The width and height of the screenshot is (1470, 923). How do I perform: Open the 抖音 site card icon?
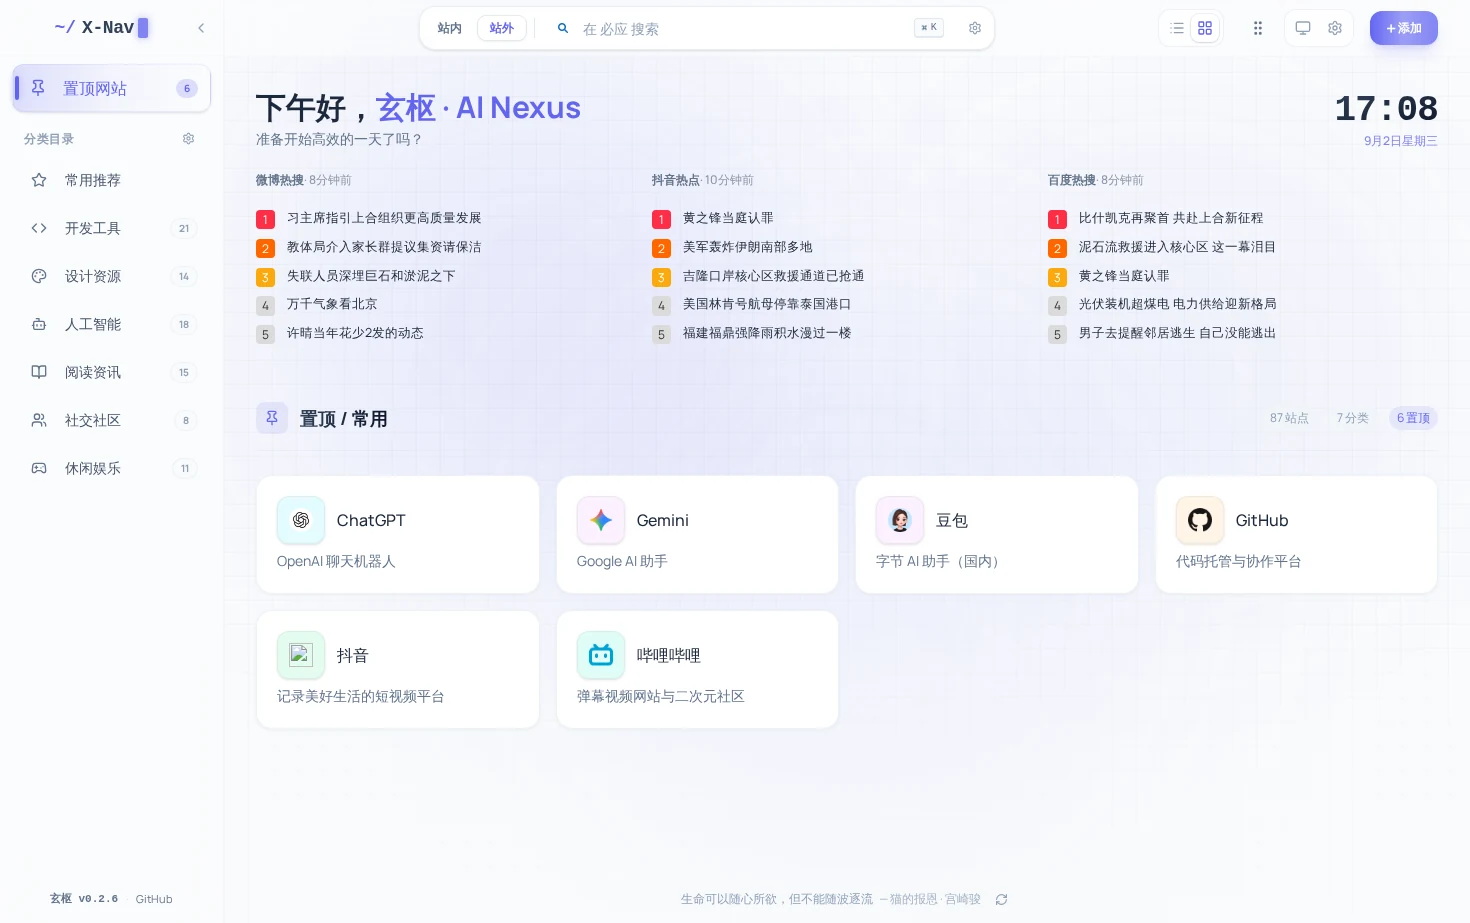pyautogui.click(x=301, y=655)
